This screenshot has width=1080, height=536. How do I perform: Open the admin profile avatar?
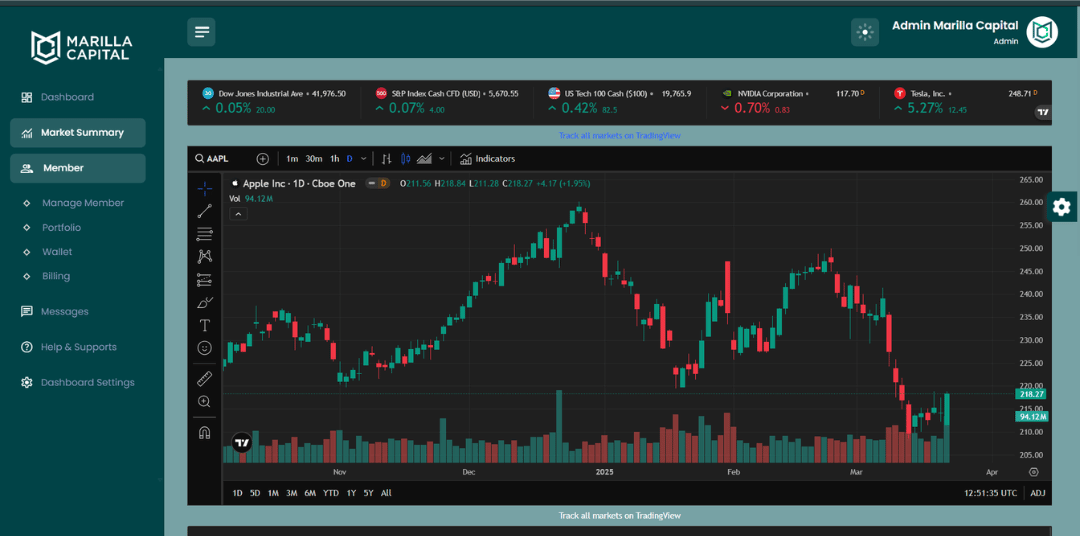[1042, 32]
